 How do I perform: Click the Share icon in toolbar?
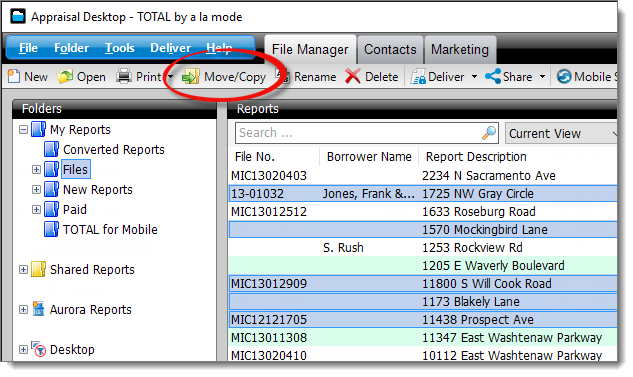pyautogui.click(x=493, y=76)
